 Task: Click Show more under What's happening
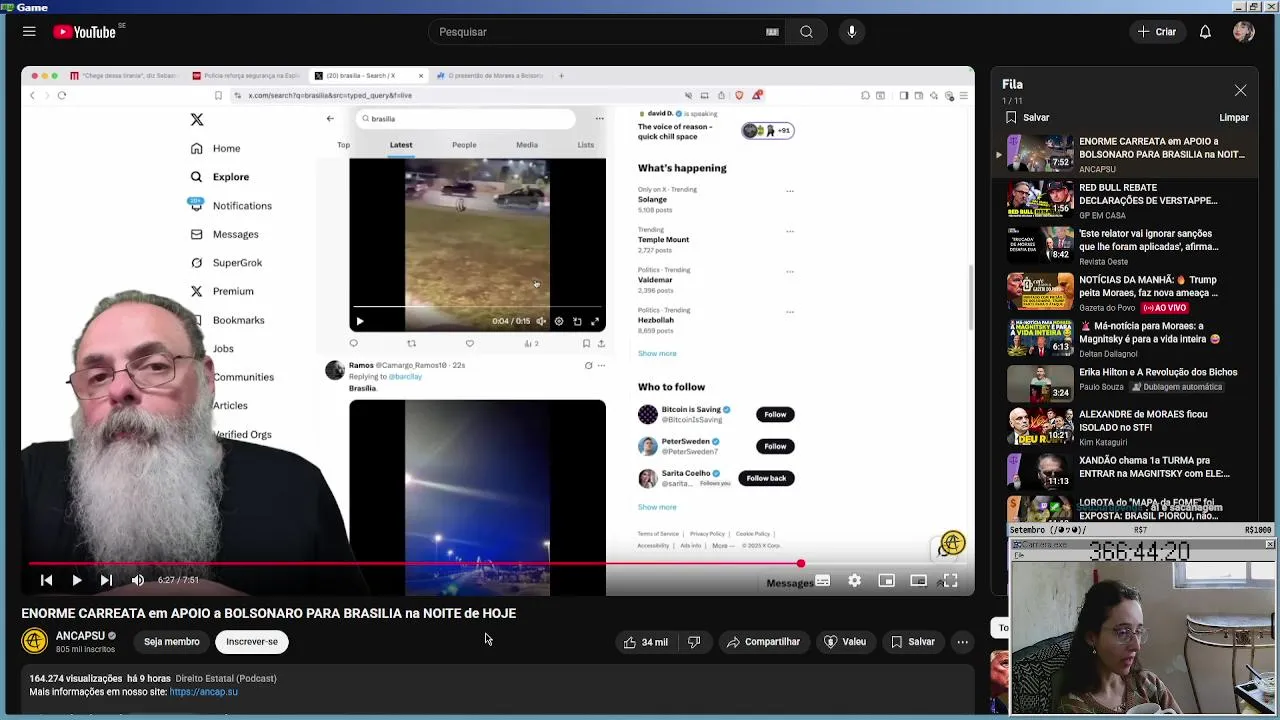pyautogui.click(x=657, y=353)
